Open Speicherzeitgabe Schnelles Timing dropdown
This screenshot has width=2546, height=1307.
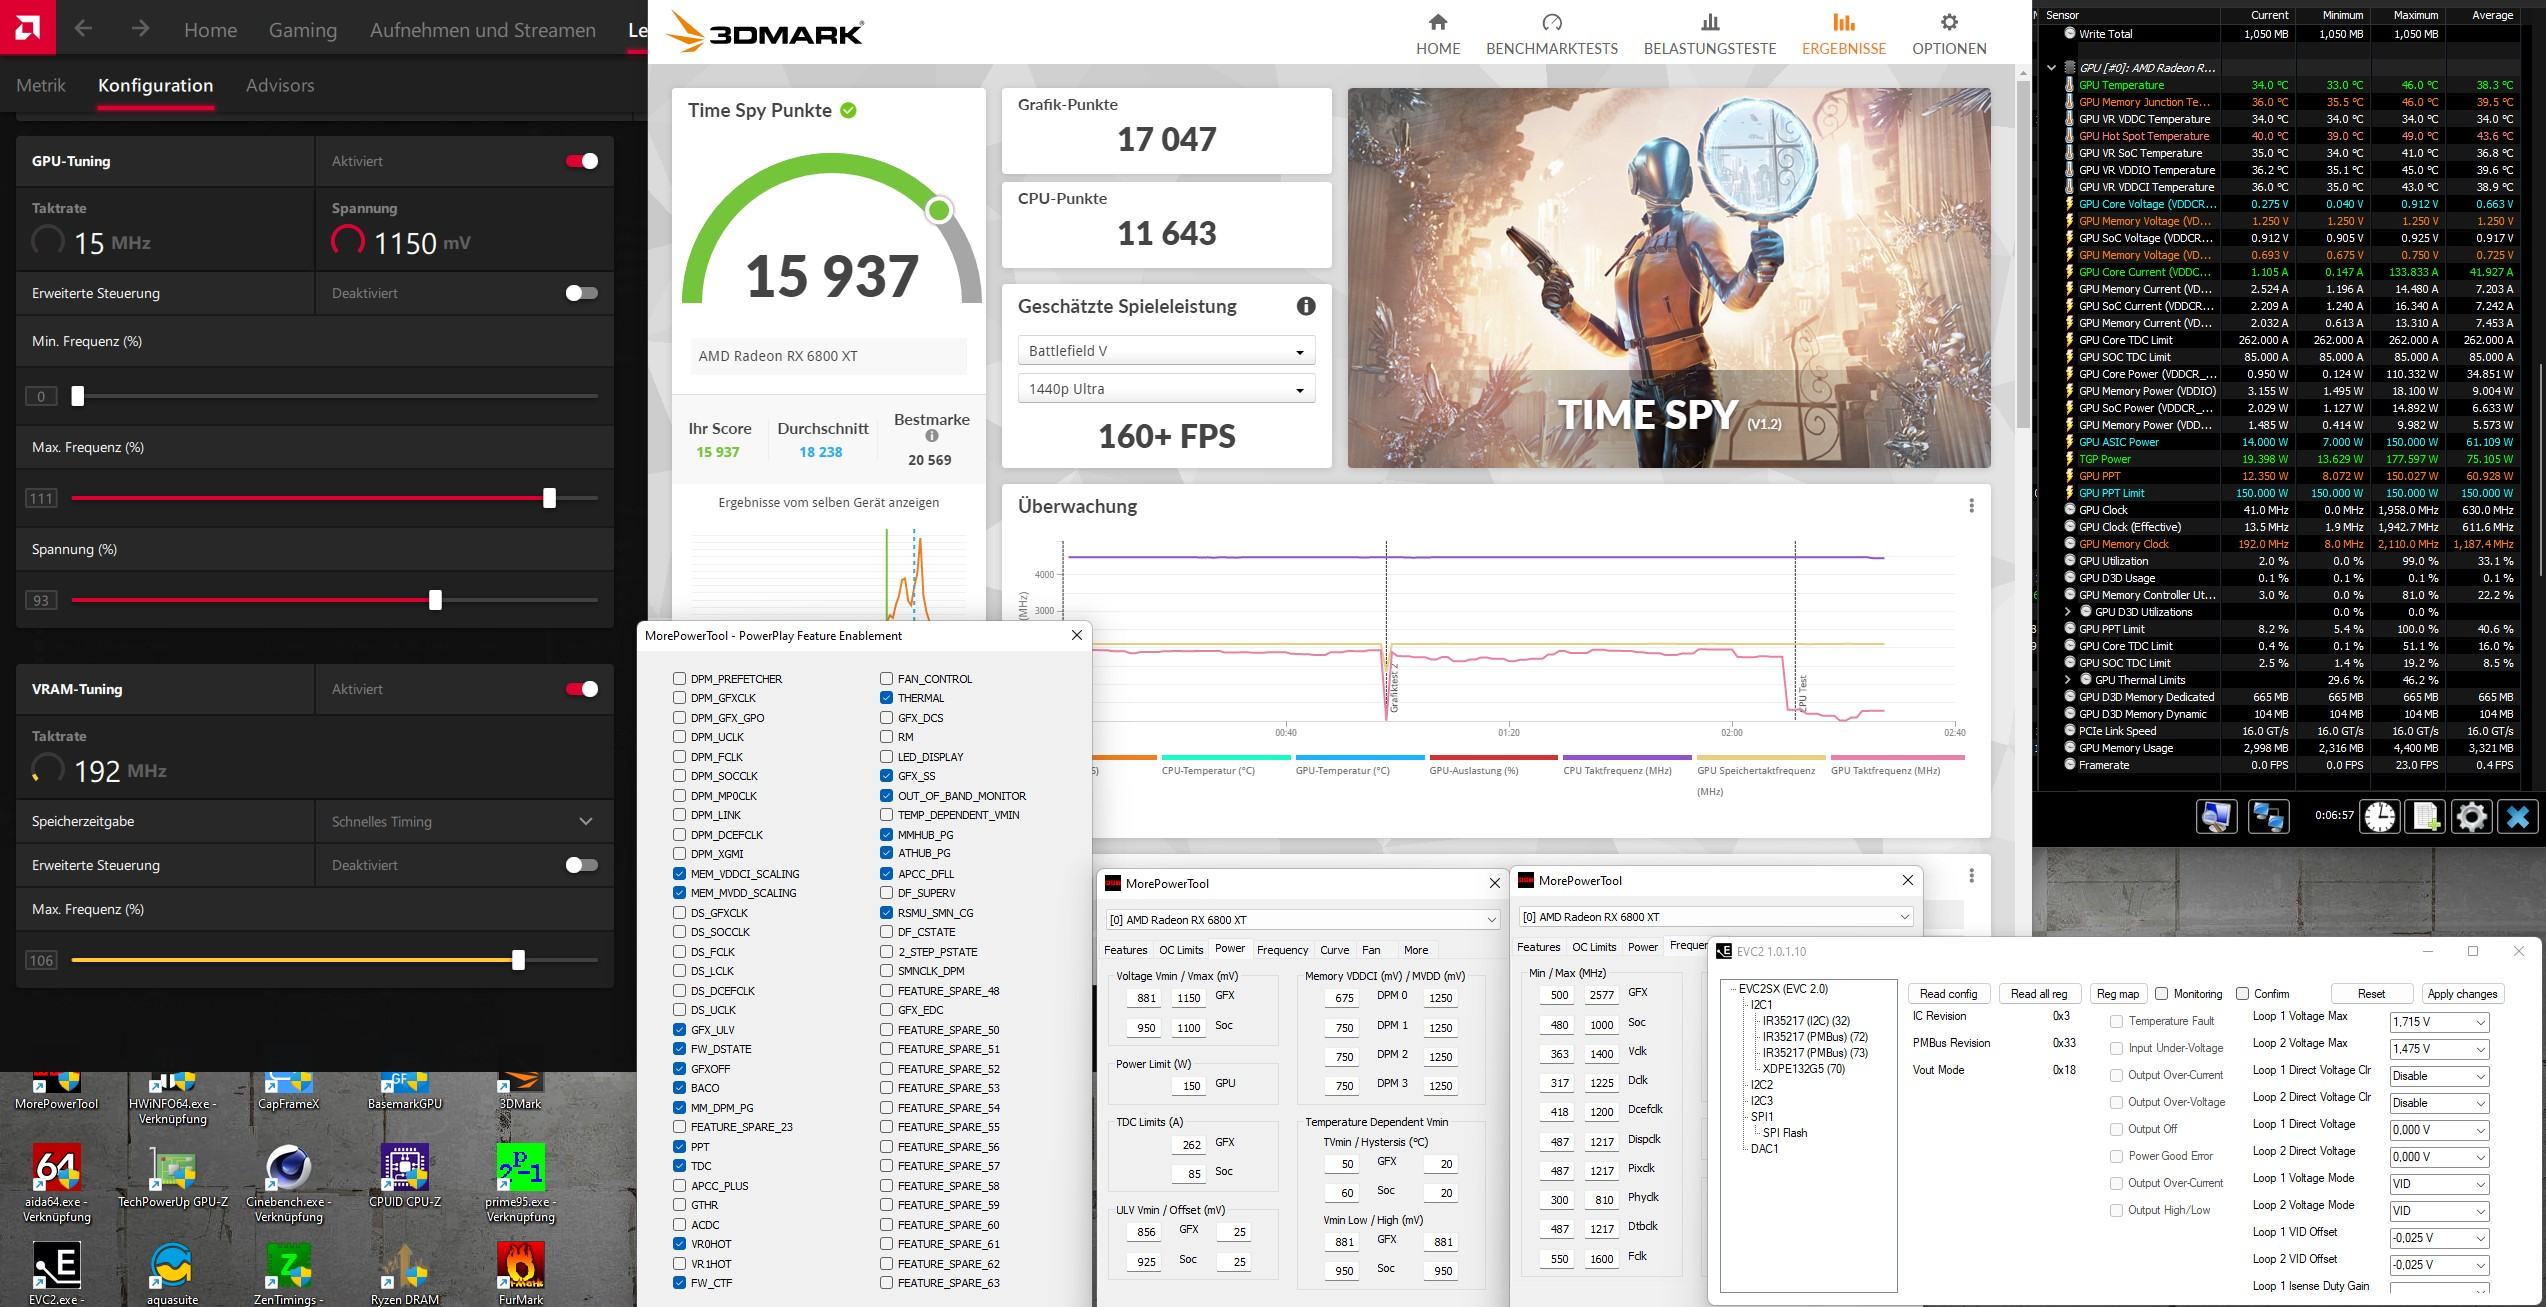point(464,821)
